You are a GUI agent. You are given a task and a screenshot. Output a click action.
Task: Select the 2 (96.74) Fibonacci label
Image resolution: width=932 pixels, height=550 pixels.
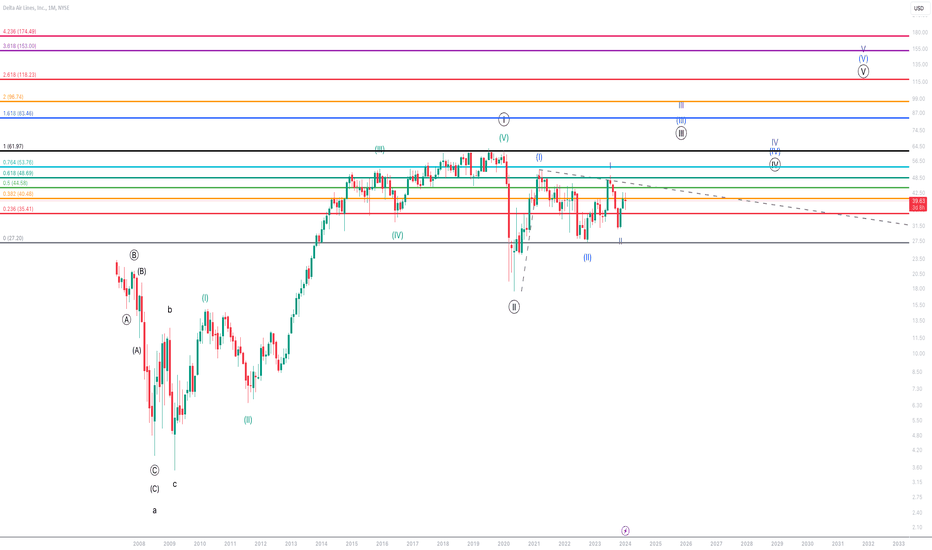(13, 96)
